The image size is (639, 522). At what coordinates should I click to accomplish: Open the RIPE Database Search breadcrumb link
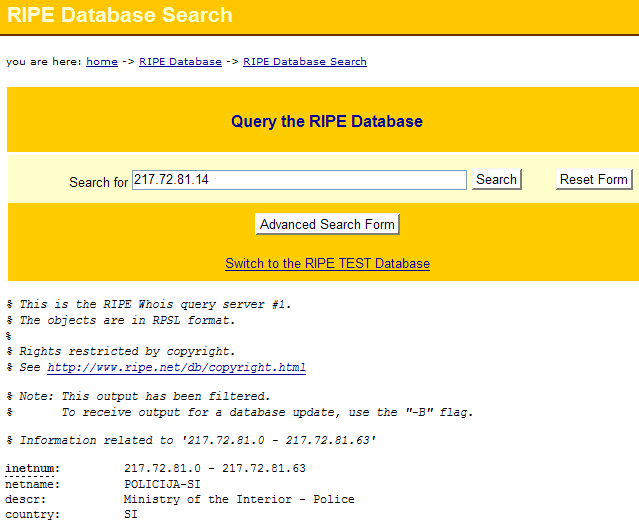tap(305, 62)
